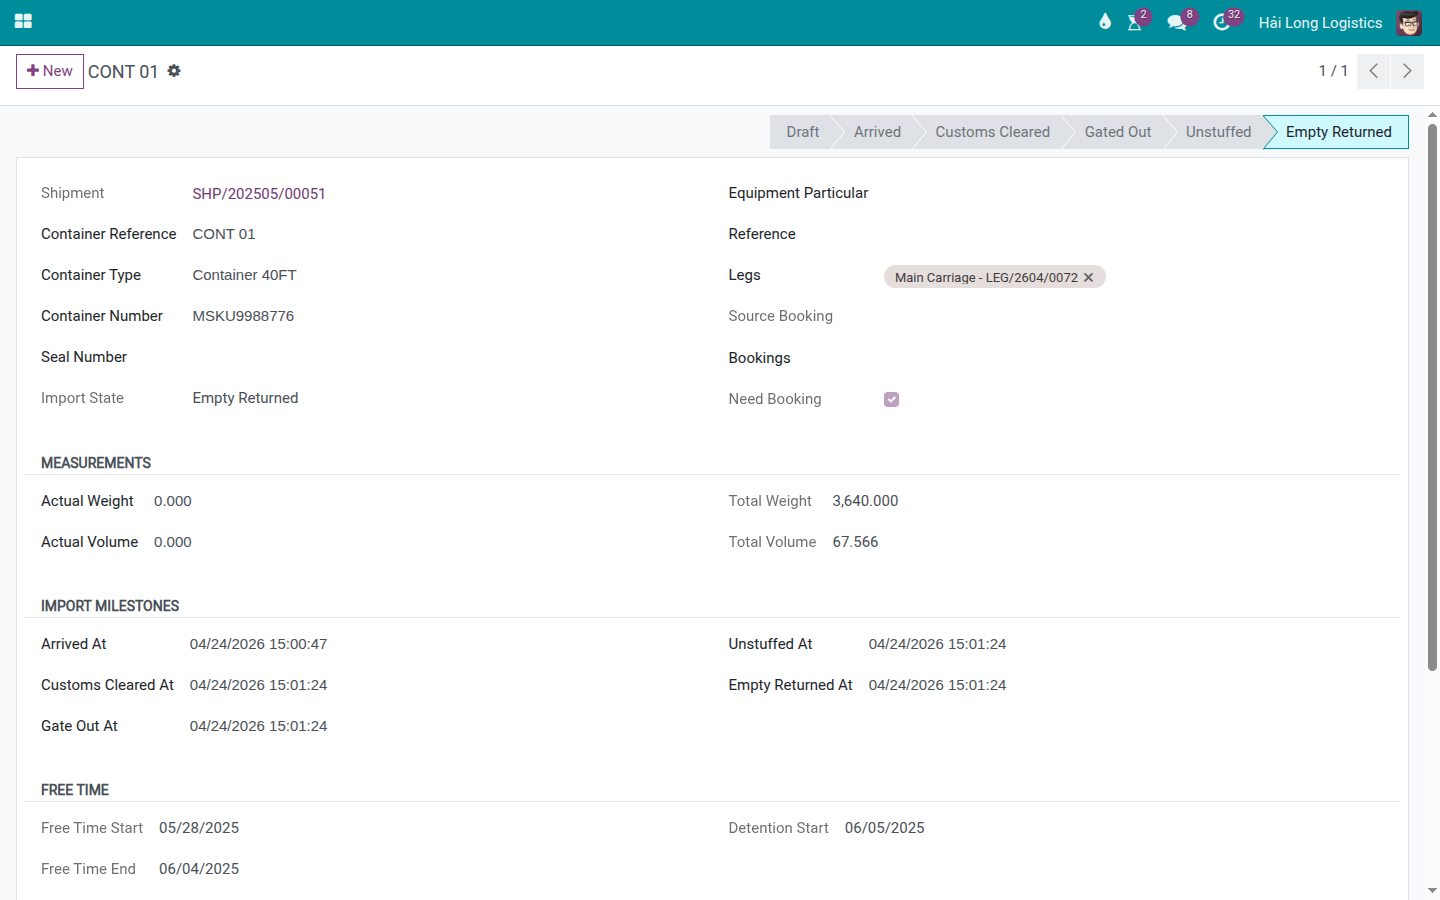Create a new record with New button
The height and width of the screenshot is (900, 1440).
pyautogui.click(x=50, y=71)
